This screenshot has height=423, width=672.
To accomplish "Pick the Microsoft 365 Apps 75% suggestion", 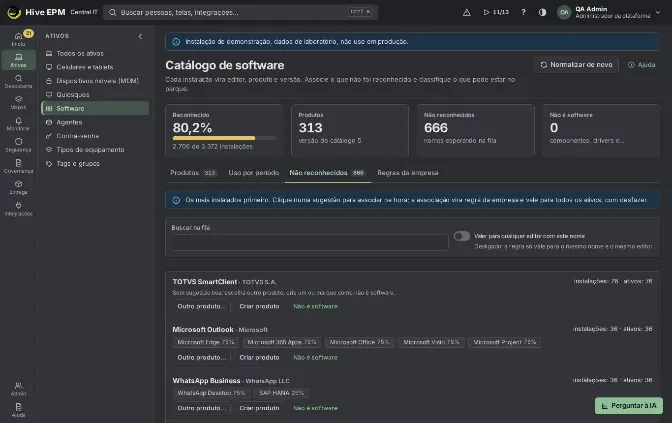I will pos(282,342).
